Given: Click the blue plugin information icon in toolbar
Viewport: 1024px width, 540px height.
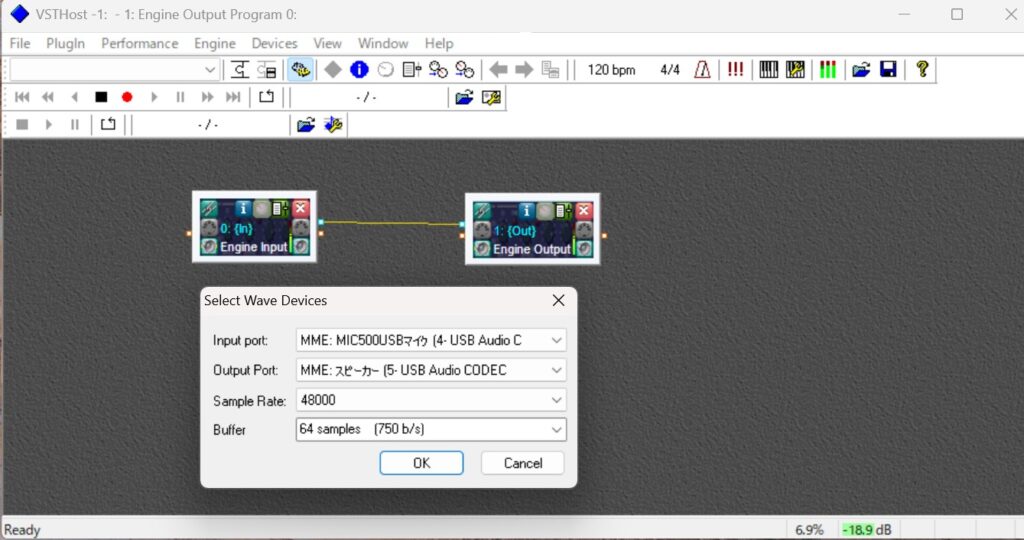Looking at the screenshot, I should coord(359,70).
